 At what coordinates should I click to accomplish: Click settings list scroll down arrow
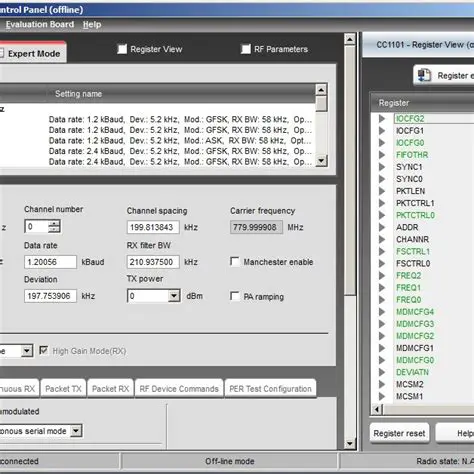pyautogui.click(x=321, y=161)
